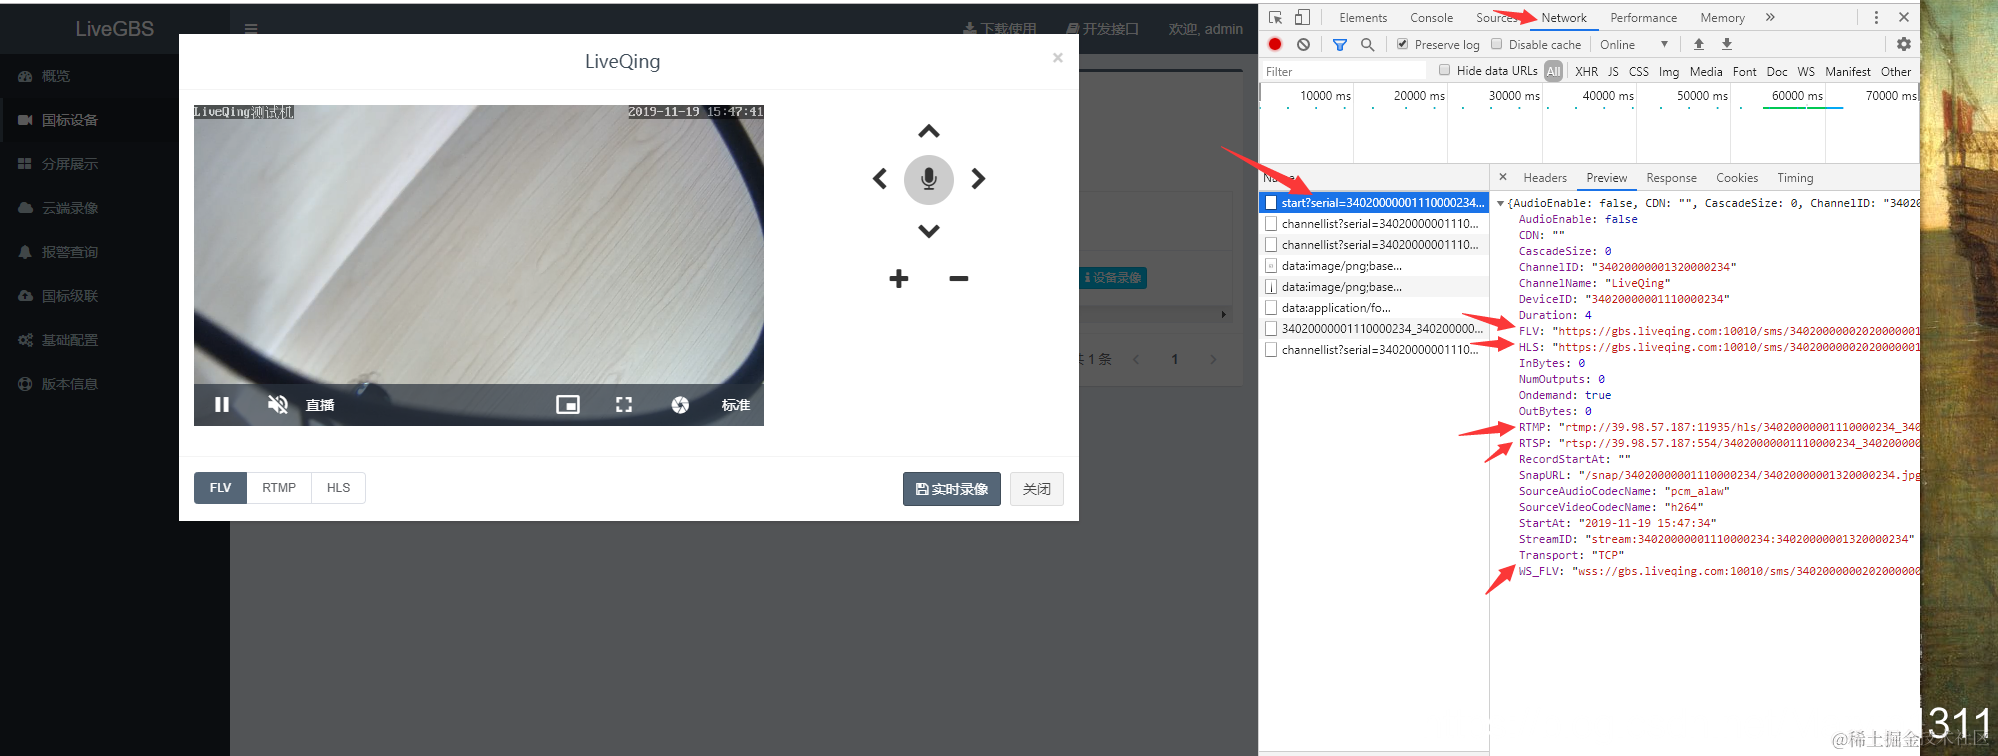Switch to HLS stream format

click(x=338, y=488)
